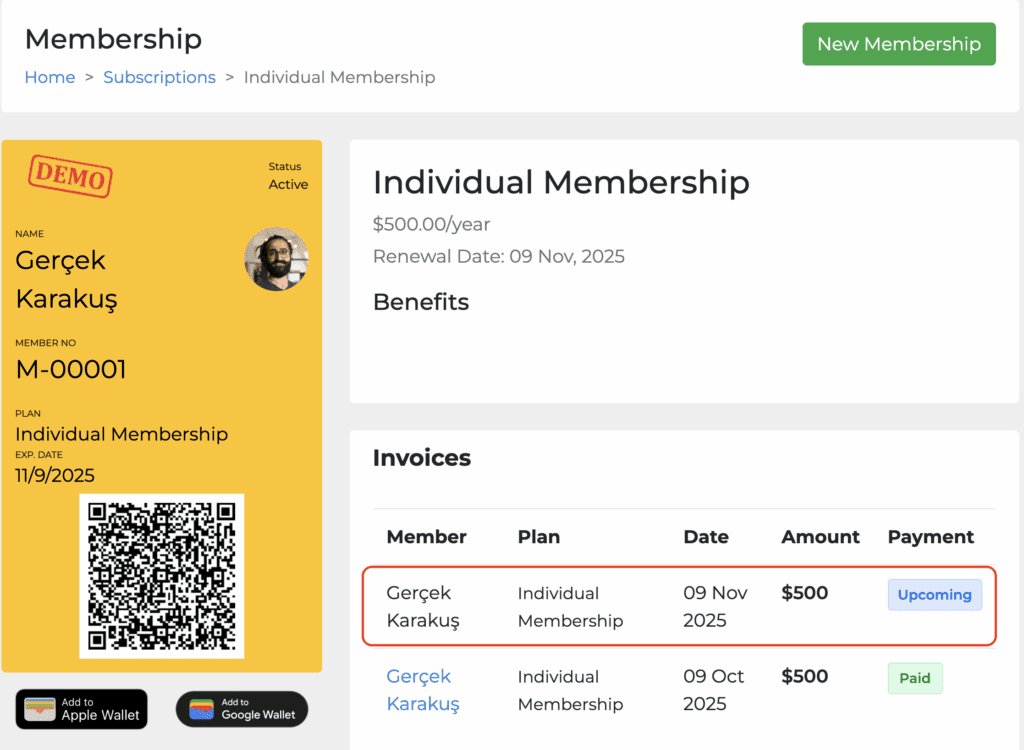This screenshot has width=1024, height=750.
Task: Click the Google Wallet card icon
Action: click(202, 709)
